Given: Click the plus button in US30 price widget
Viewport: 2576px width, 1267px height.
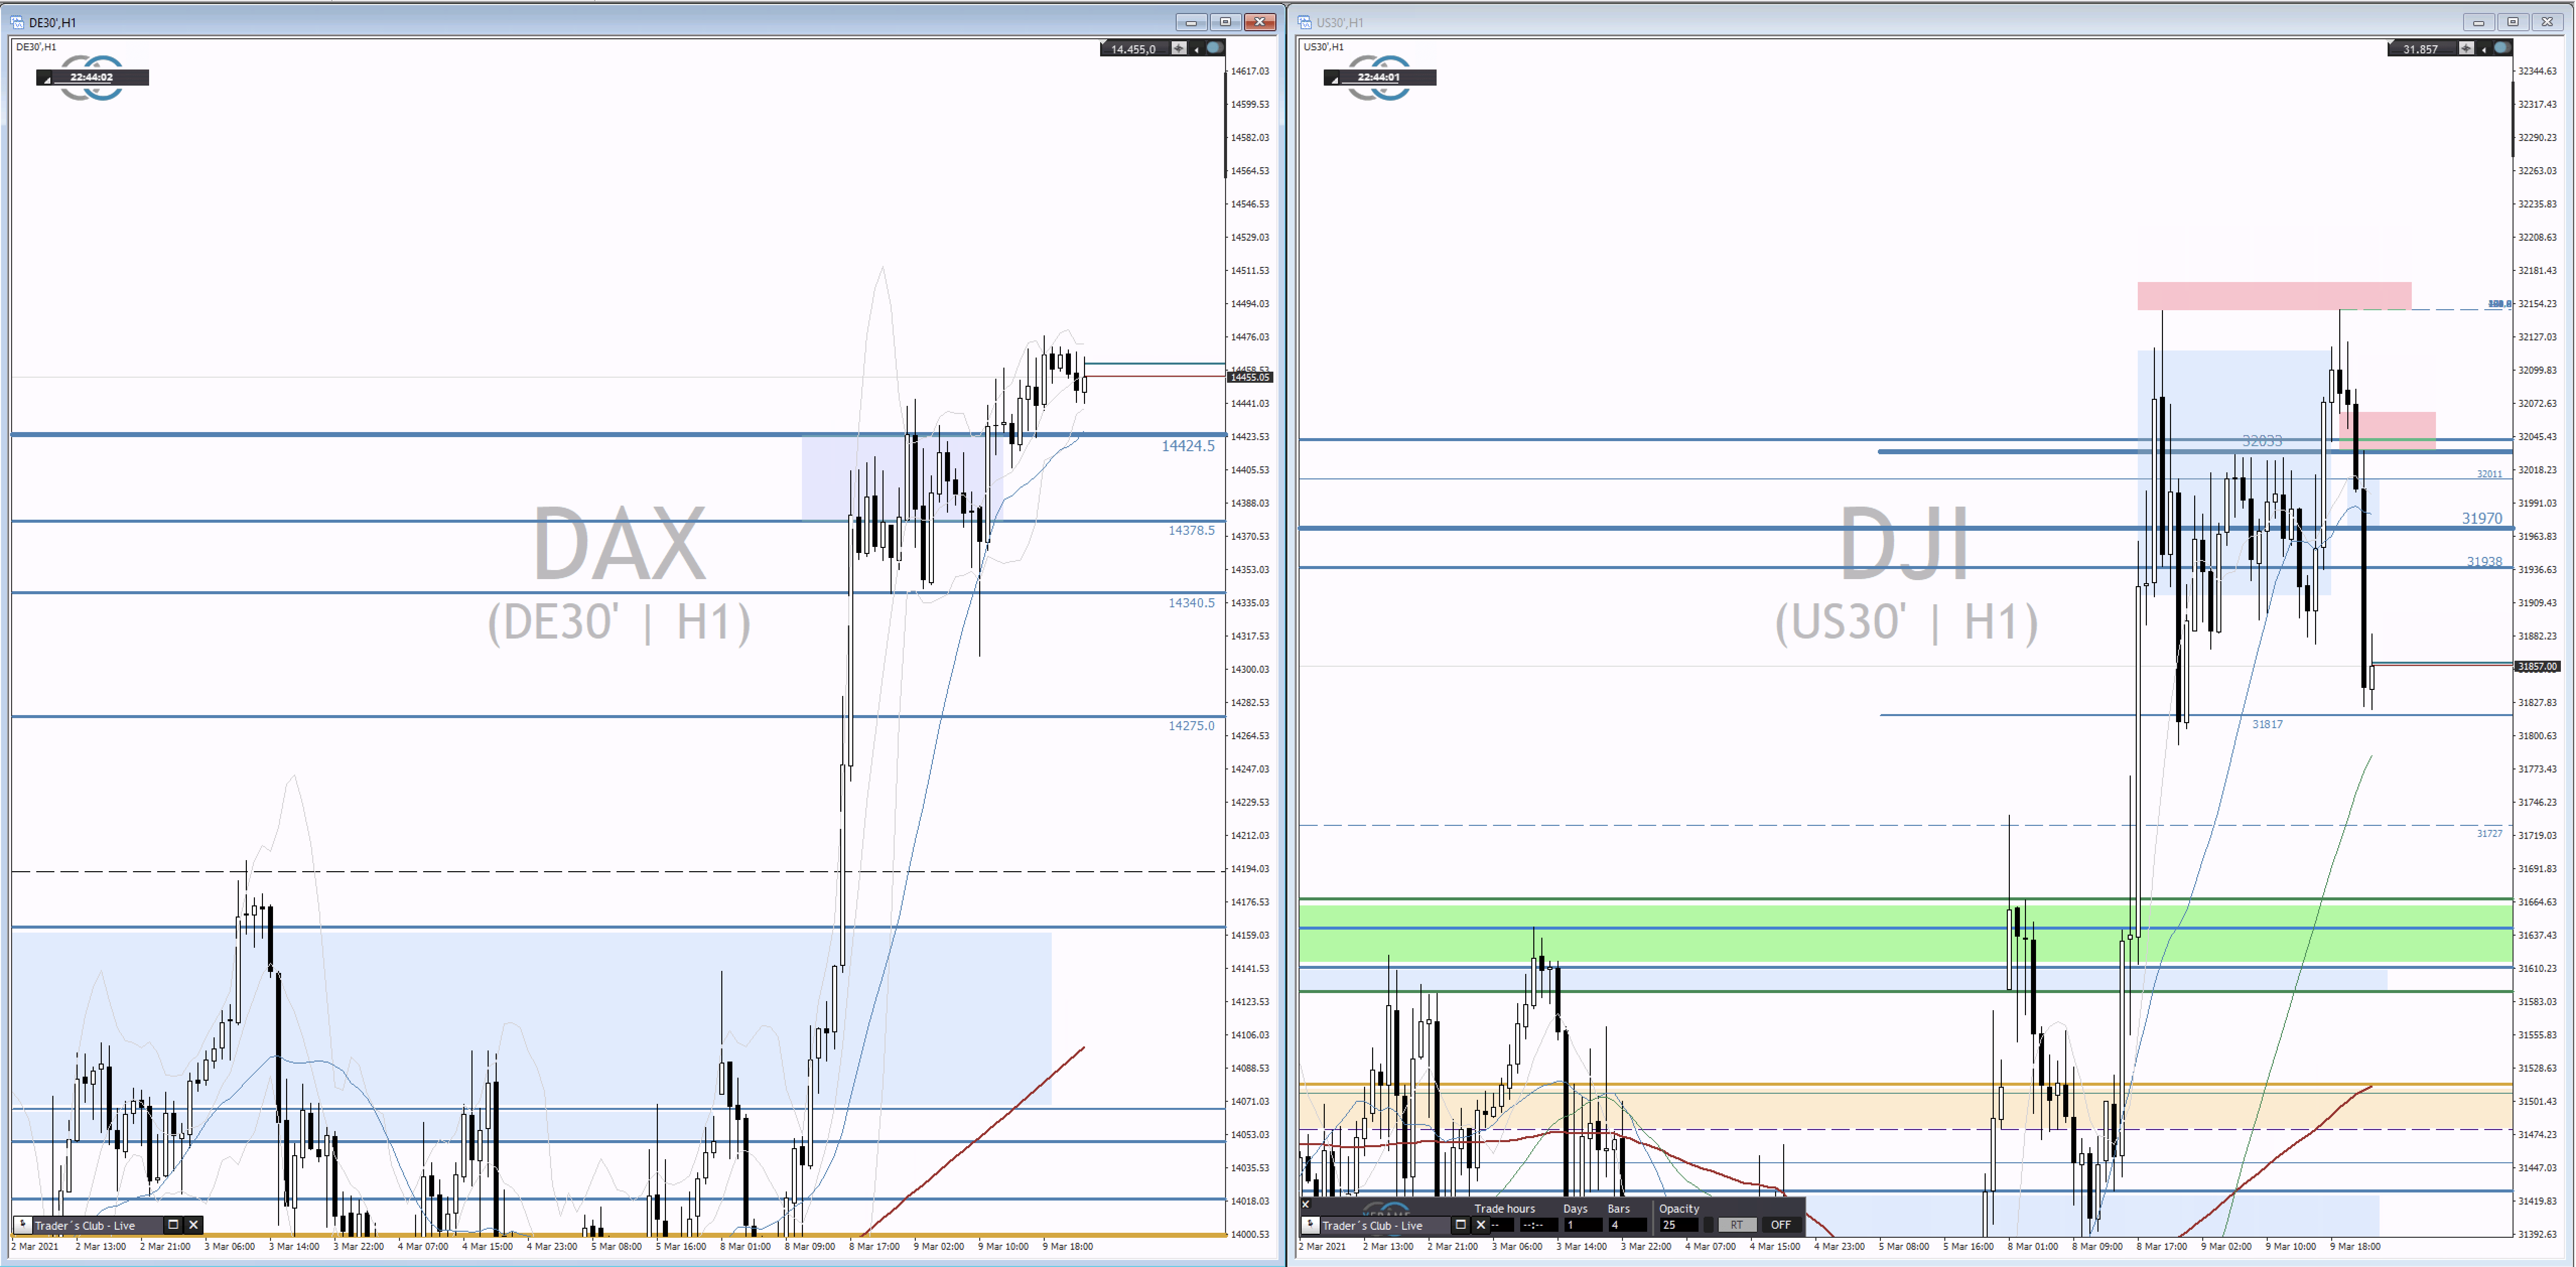Looking at the screenshot, I should click(2466, 48).
